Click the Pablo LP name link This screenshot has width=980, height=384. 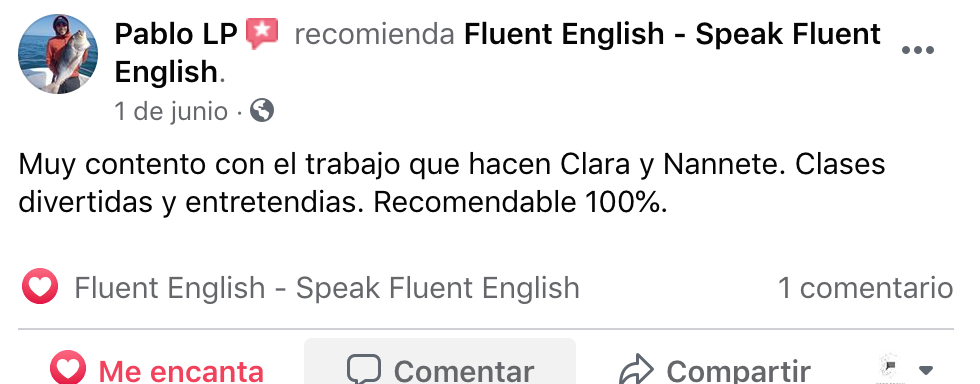coord(176,34)
